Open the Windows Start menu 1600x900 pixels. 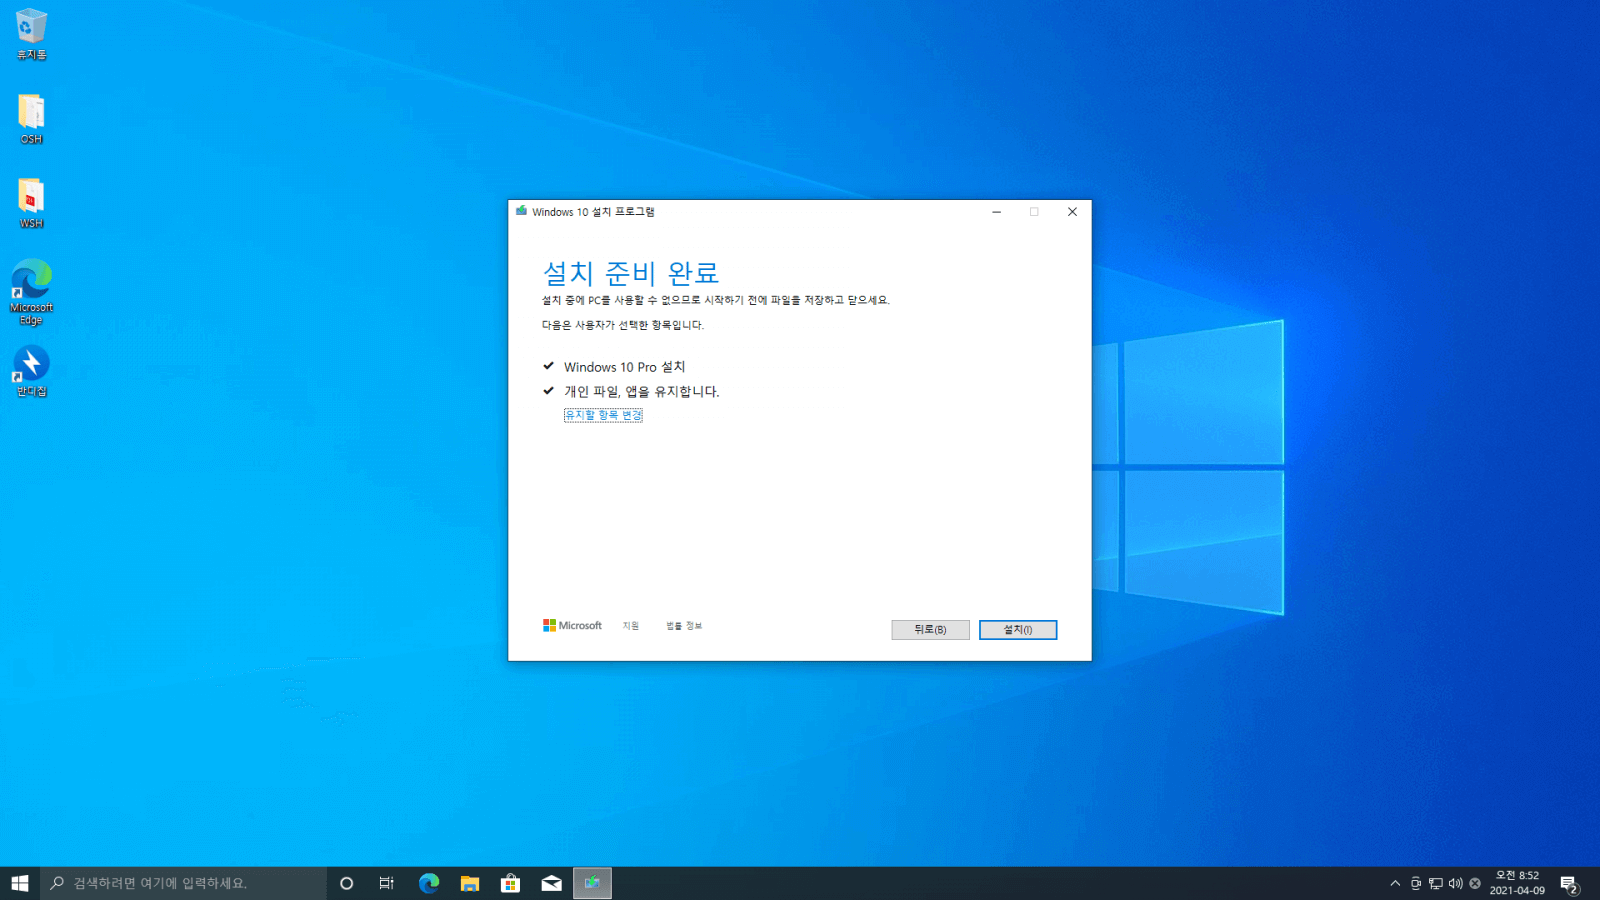[x=20, y=883]
